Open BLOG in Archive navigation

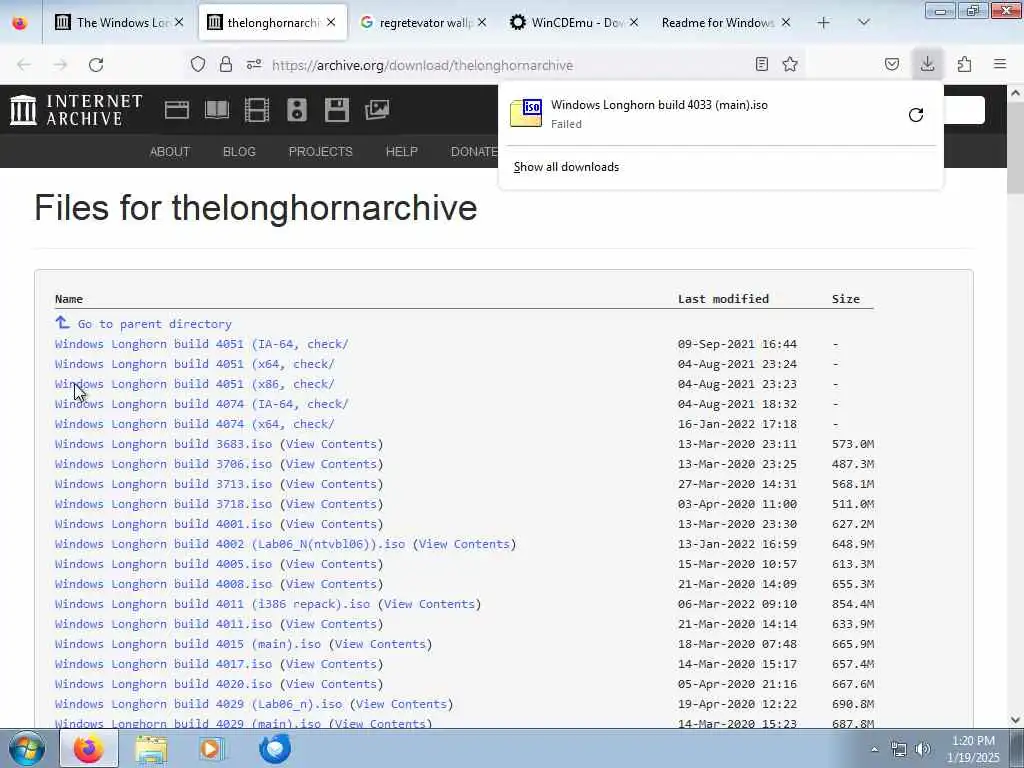(x=239, y=152)
